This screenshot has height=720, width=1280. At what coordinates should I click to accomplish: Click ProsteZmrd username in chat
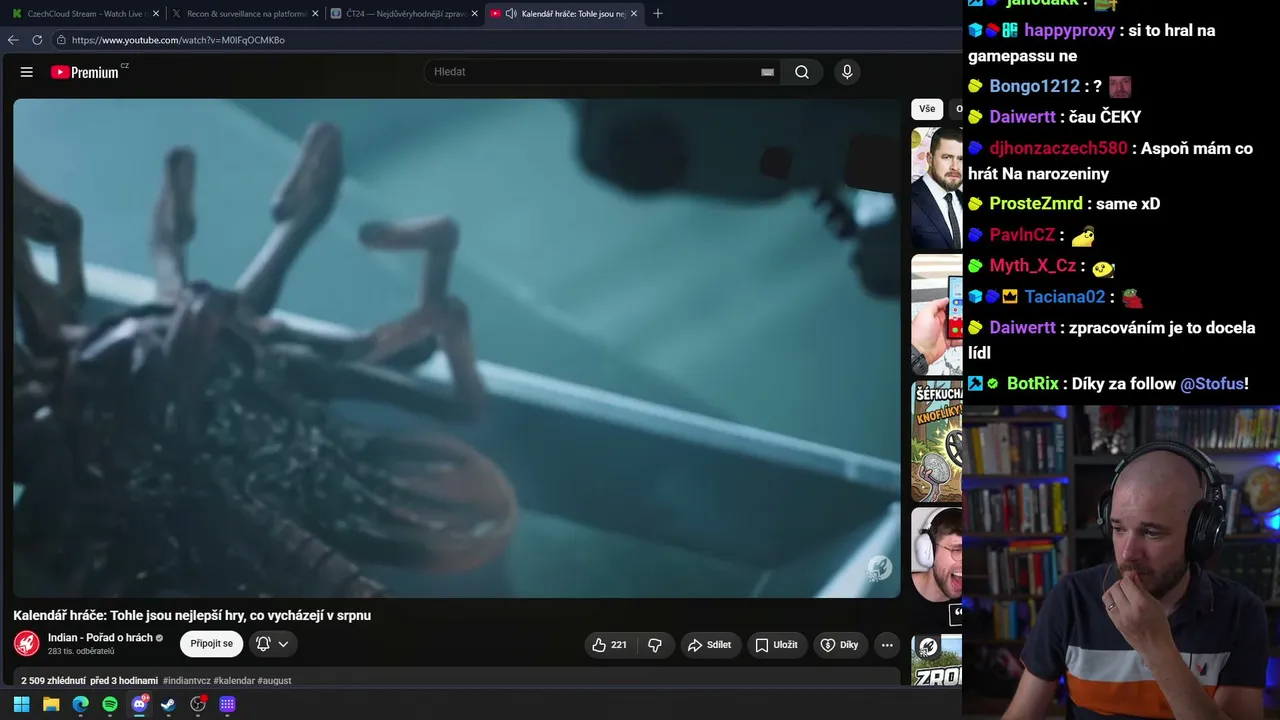pos(1036,203)
